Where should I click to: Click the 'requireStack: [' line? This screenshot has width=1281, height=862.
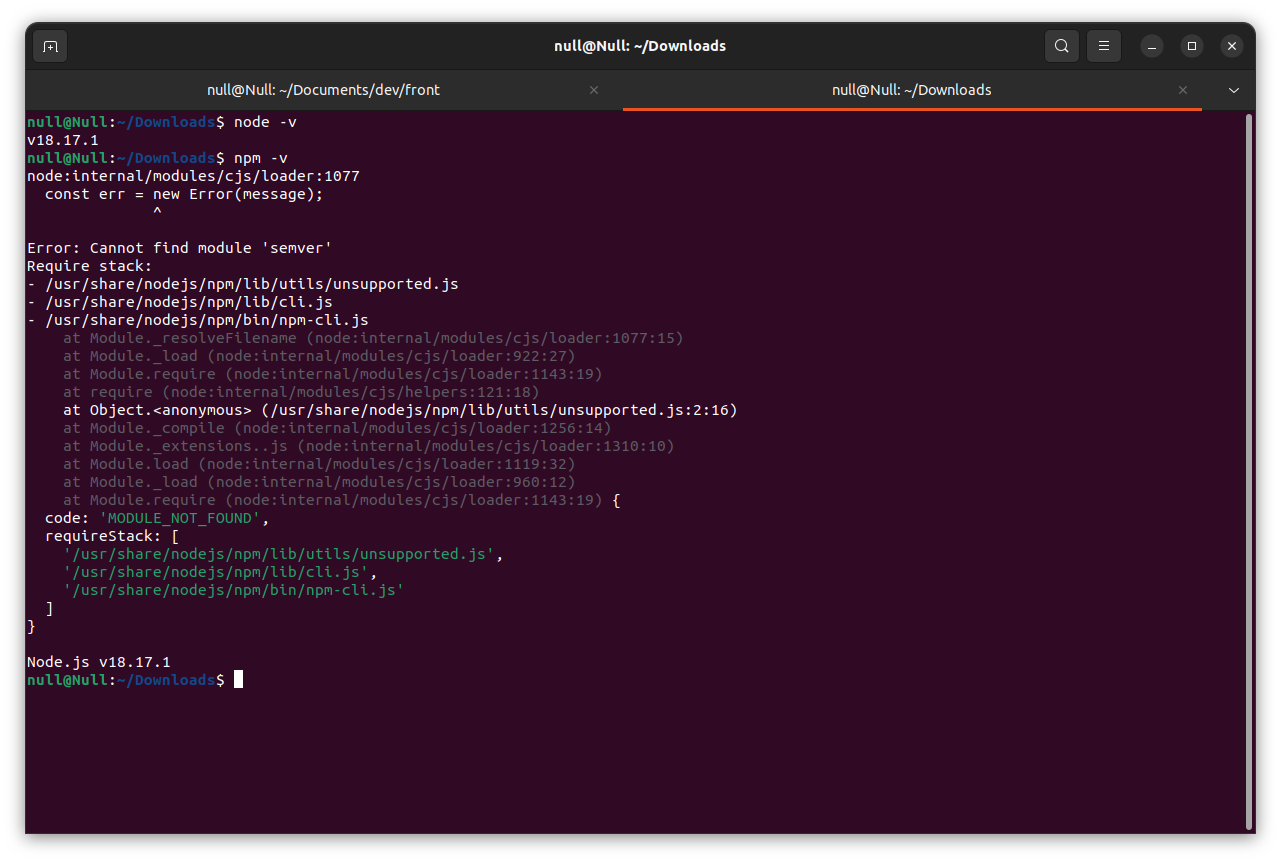[112, 536]
